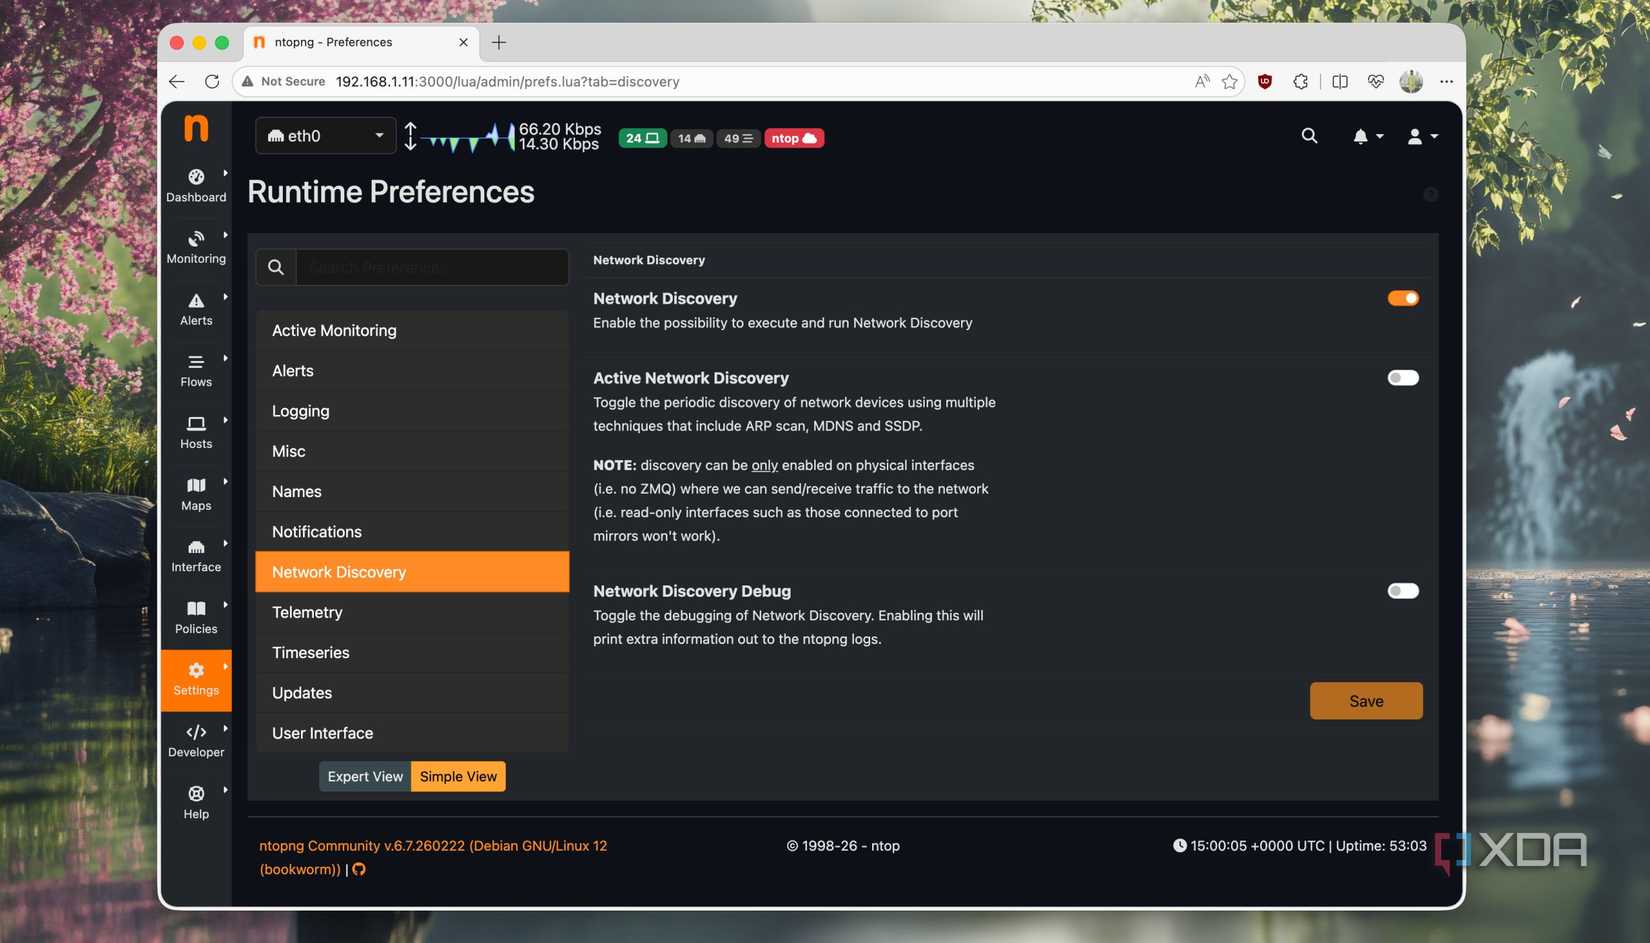Open the ntopng Community version link

click(433, 857)
